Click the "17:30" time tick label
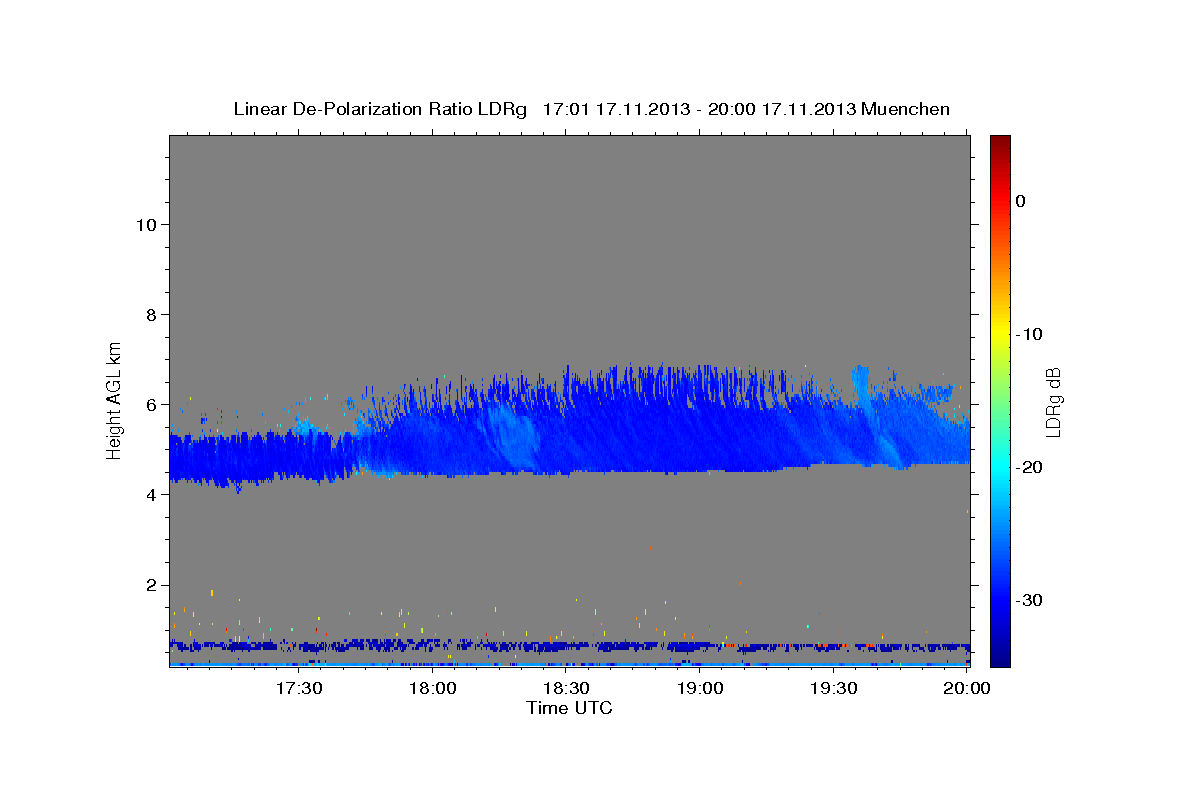1200x800 pixels. (300, 689)
